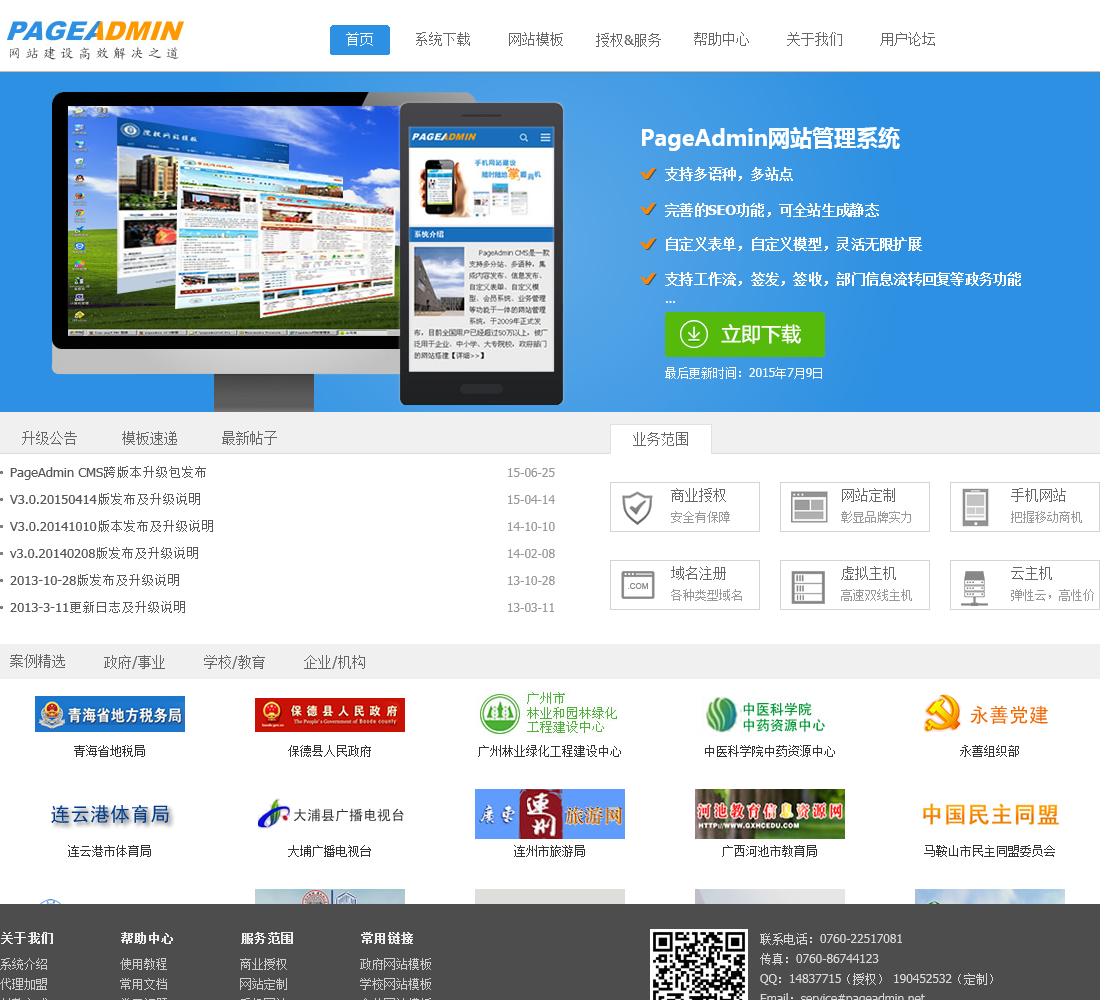Select the 学校/教育 case tab
1100x1000 pixels.
pos(234,662)
